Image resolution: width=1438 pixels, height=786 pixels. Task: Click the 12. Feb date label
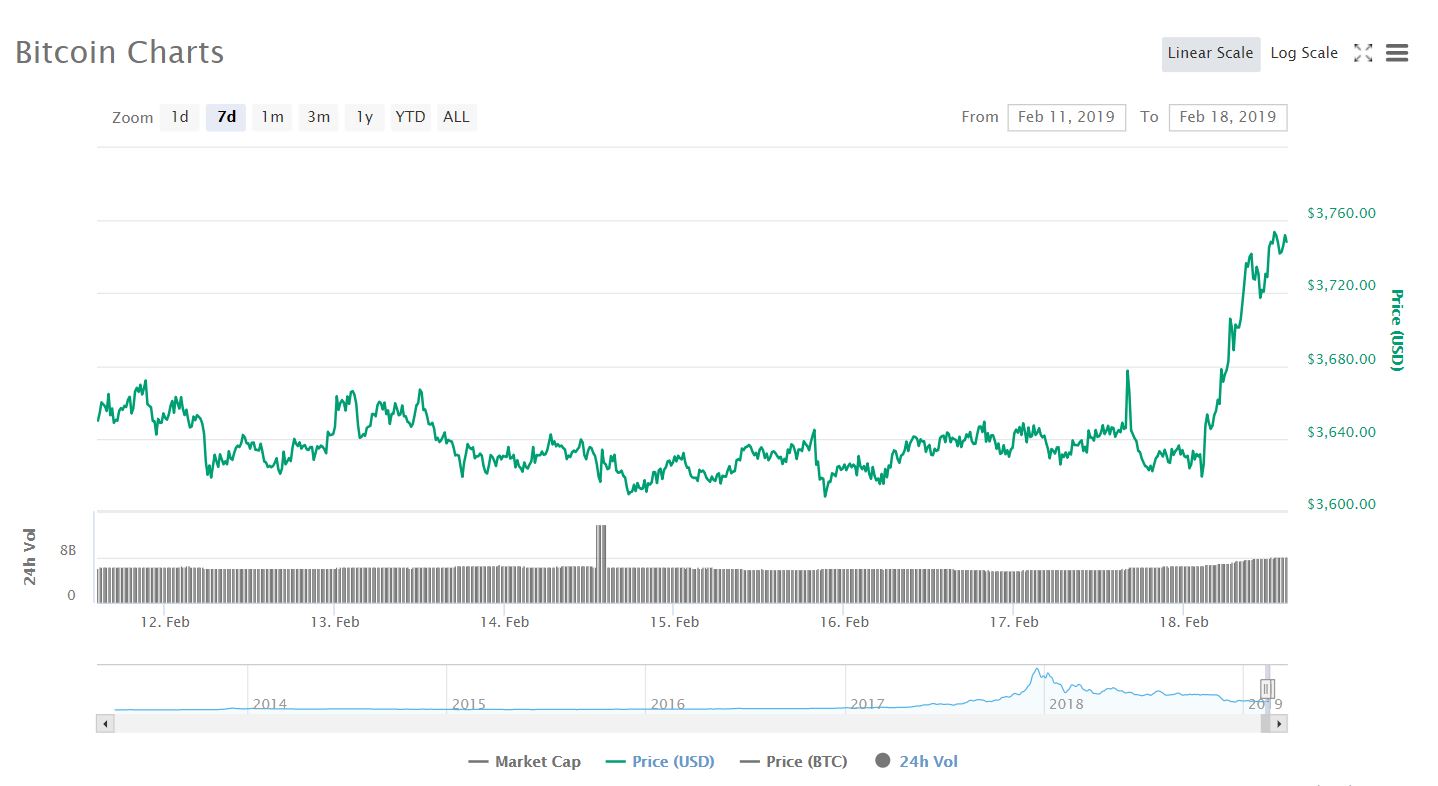coord(165,622)
